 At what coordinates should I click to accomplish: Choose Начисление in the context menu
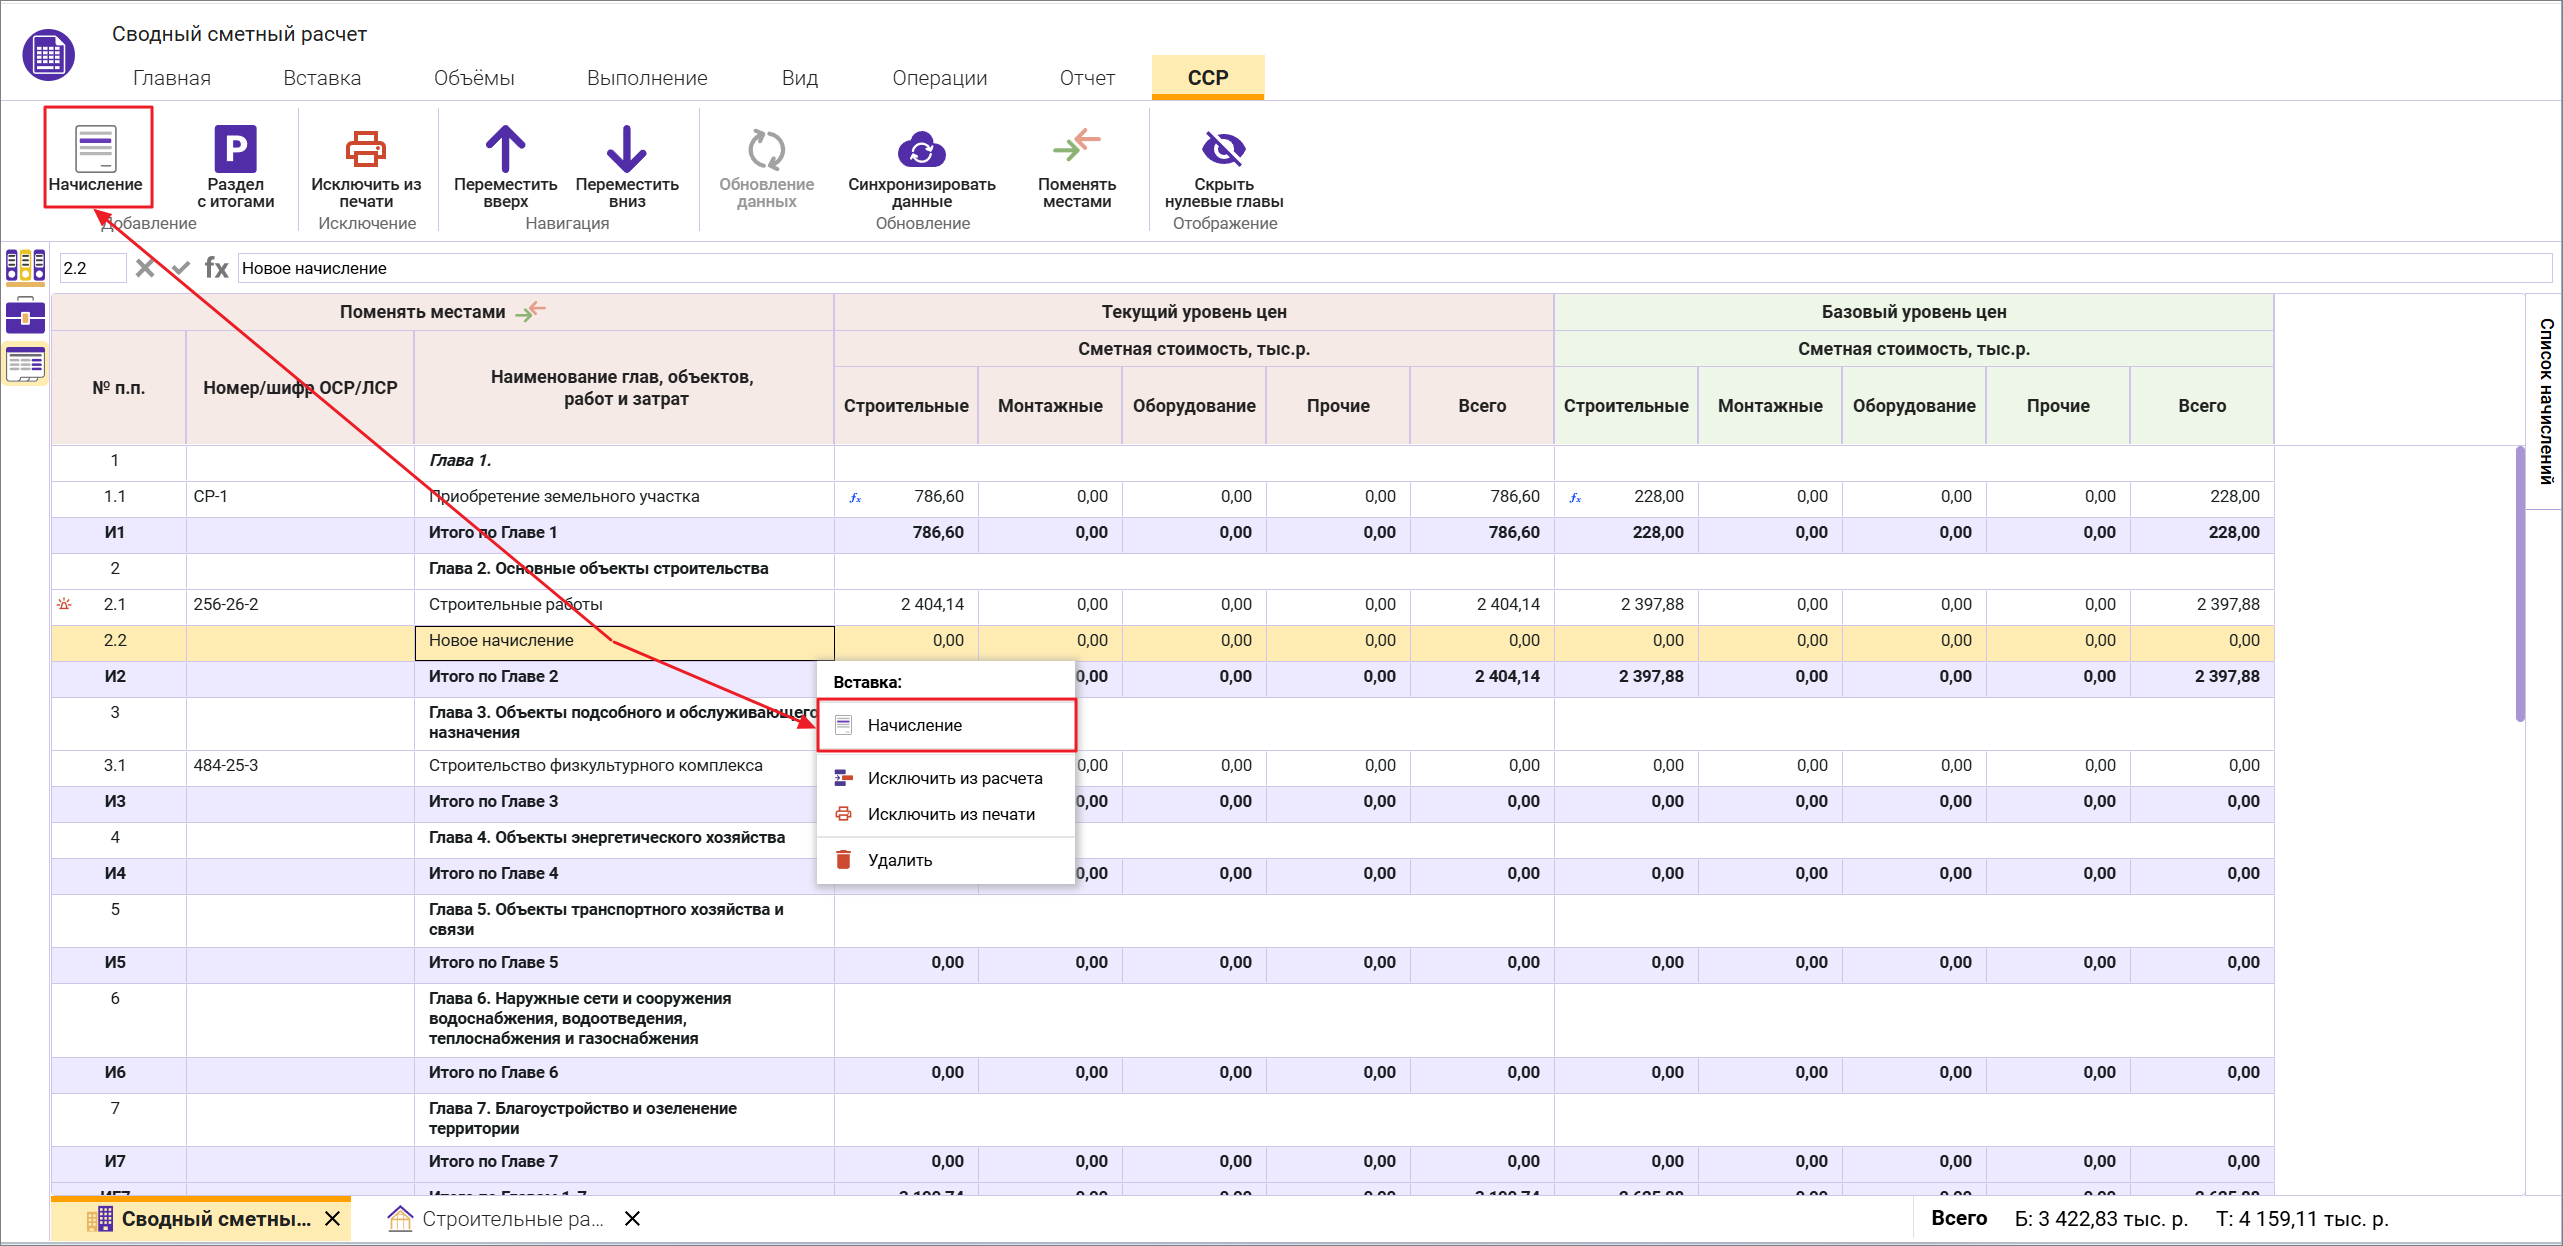(x=914, y=725)
